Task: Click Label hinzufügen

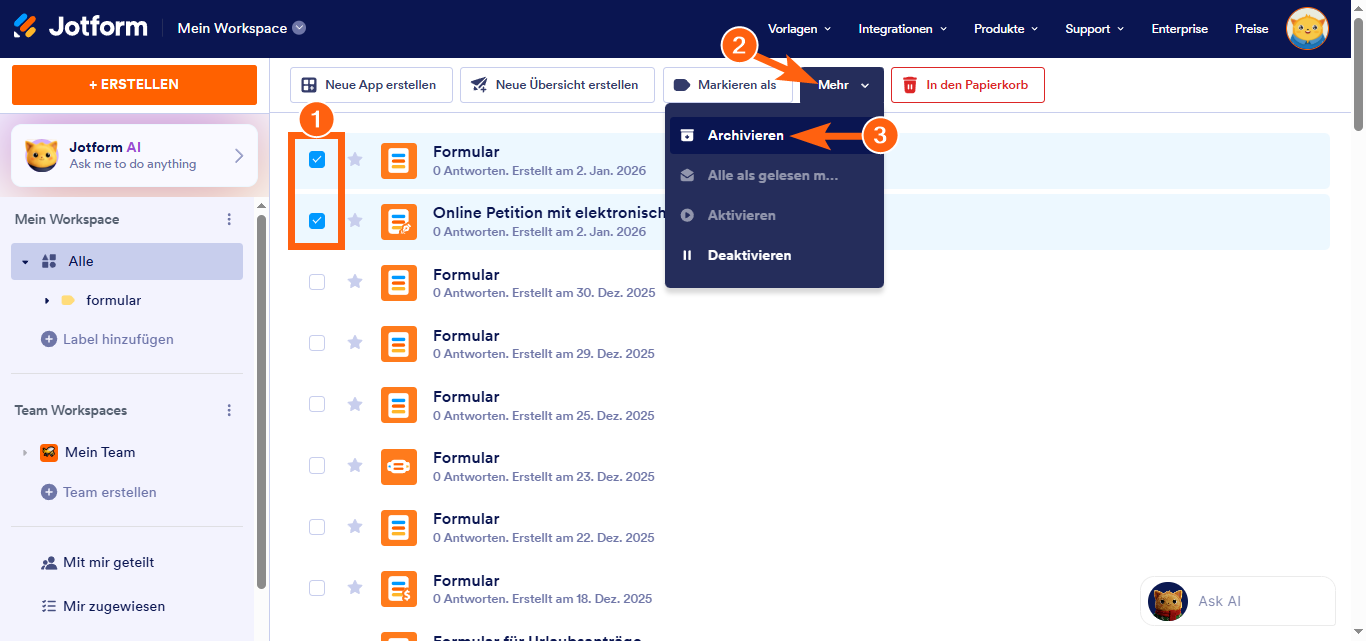Action: click(x=107, y=339)
